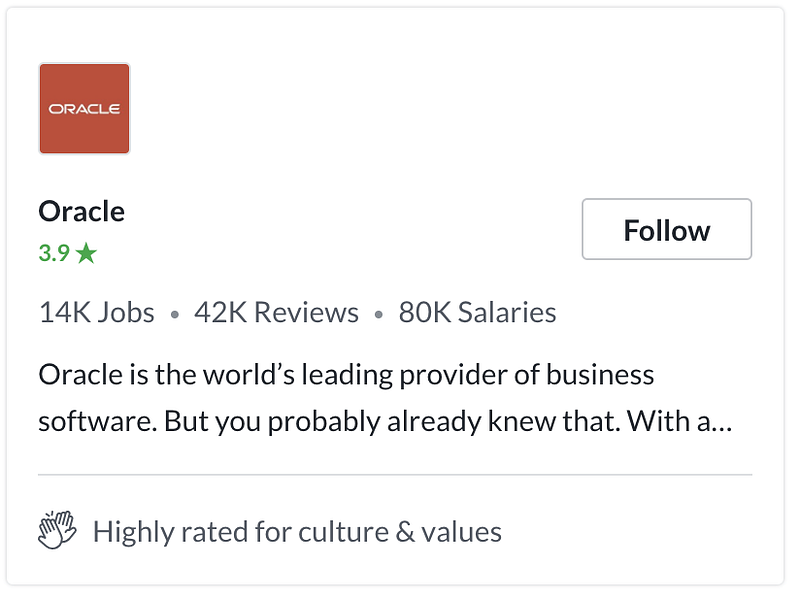View Oracle's 14K Jobs
The image size is (800, 598).
pyautogui.click(x=96, y=313)
